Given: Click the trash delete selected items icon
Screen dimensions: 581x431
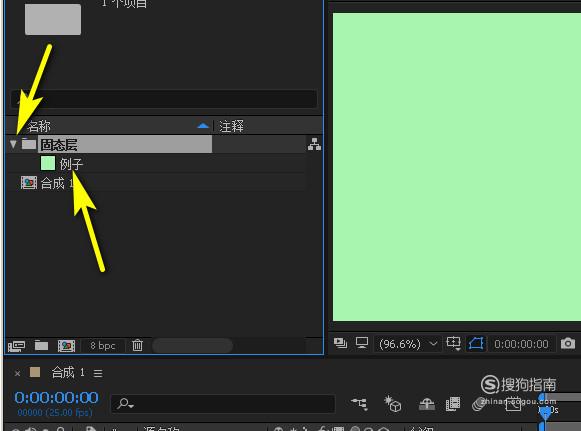Looking at the screenshot, I should point(137,345).
